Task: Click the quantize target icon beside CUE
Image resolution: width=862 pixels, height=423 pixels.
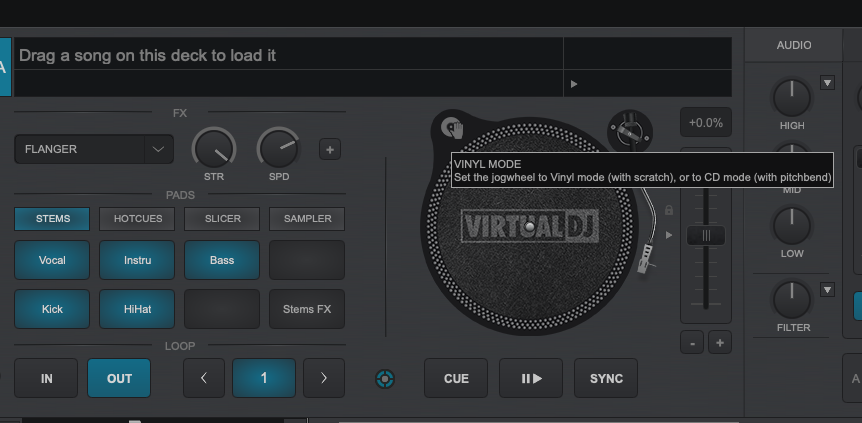Action: (x=385, y=378)
